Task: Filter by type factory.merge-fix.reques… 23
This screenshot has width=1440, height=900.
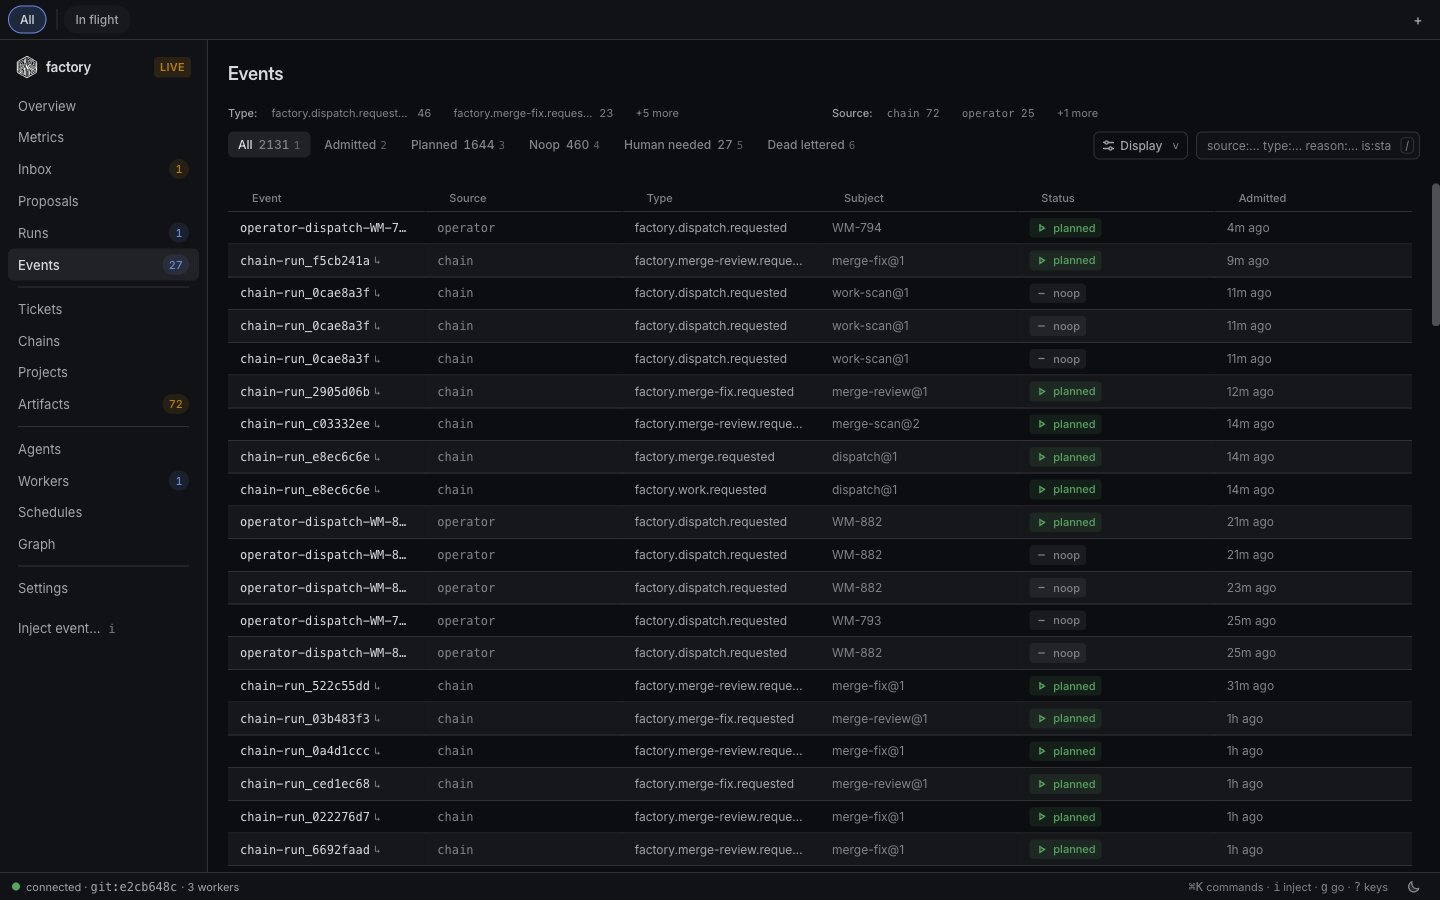Action: [533, 114]
